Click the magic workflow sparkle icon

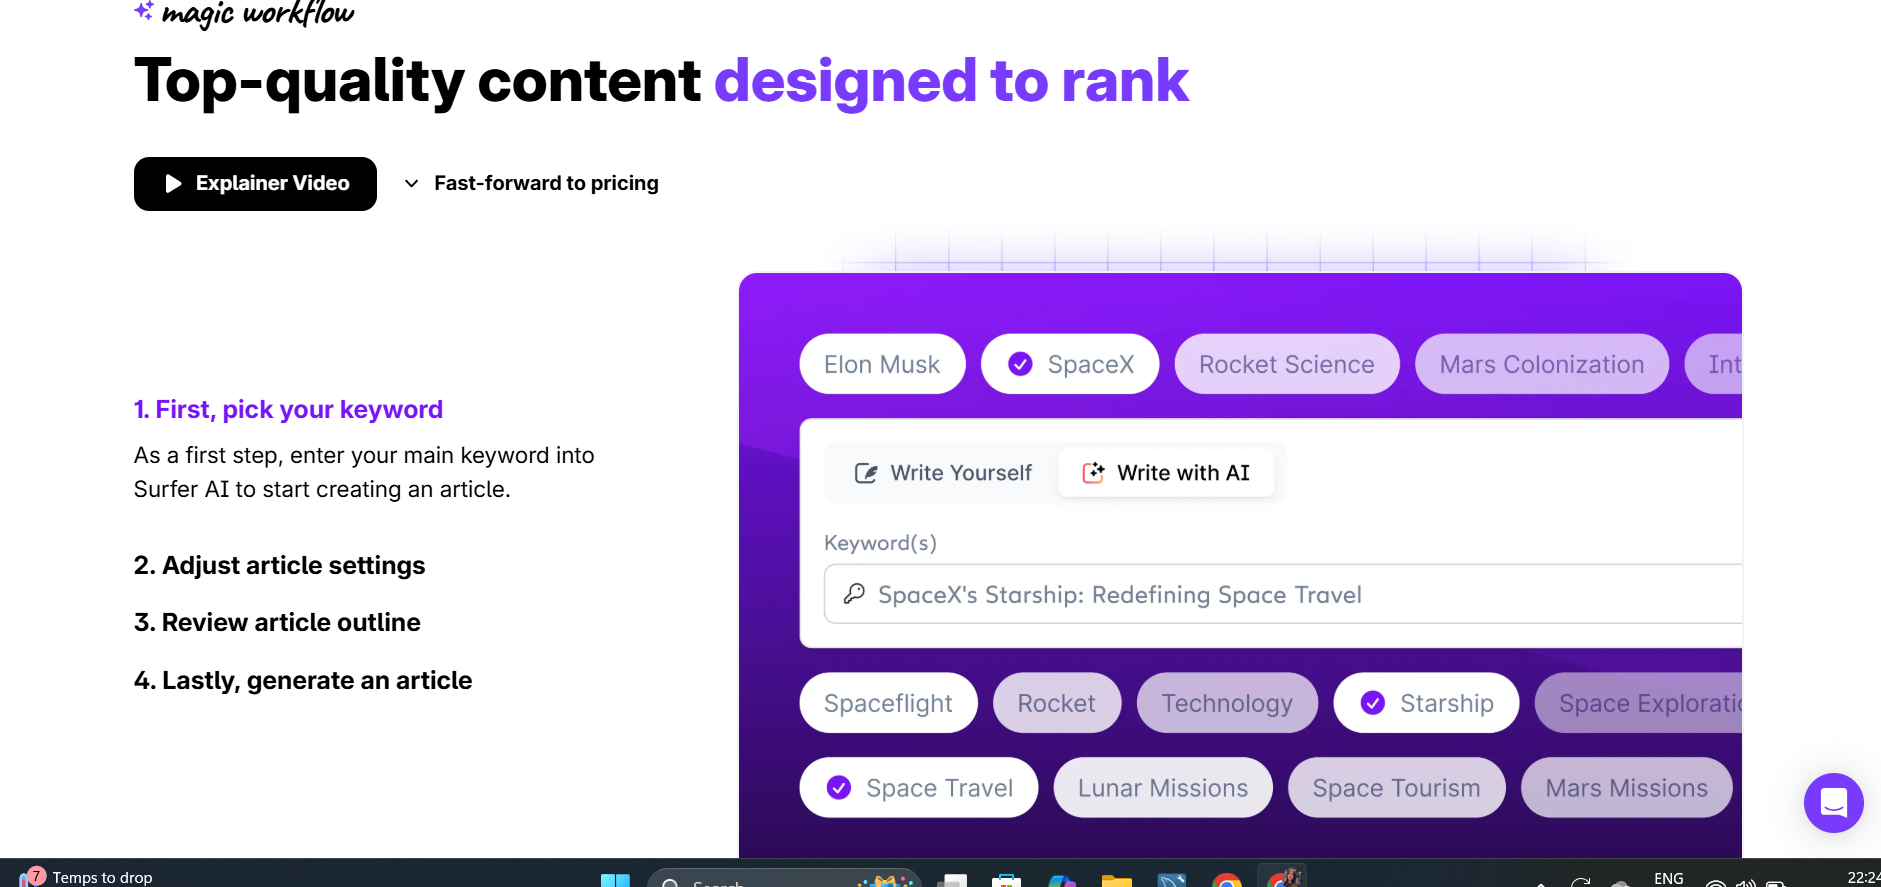[x=144, y=11]
